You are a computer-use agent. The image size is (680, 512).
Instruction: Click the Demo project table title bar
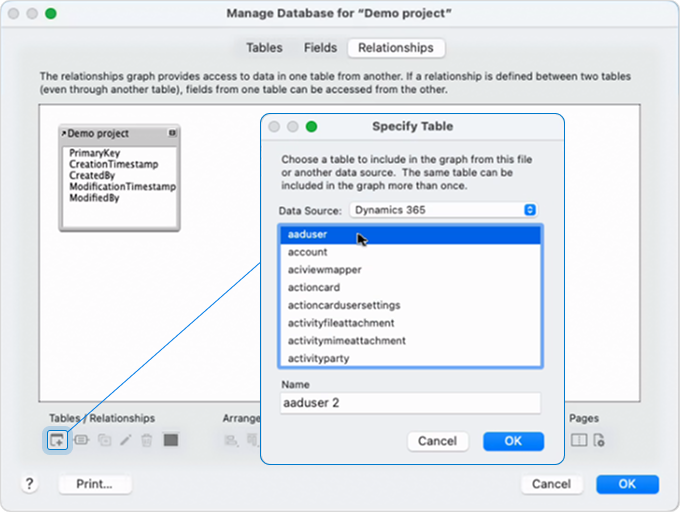click(119, 134)
